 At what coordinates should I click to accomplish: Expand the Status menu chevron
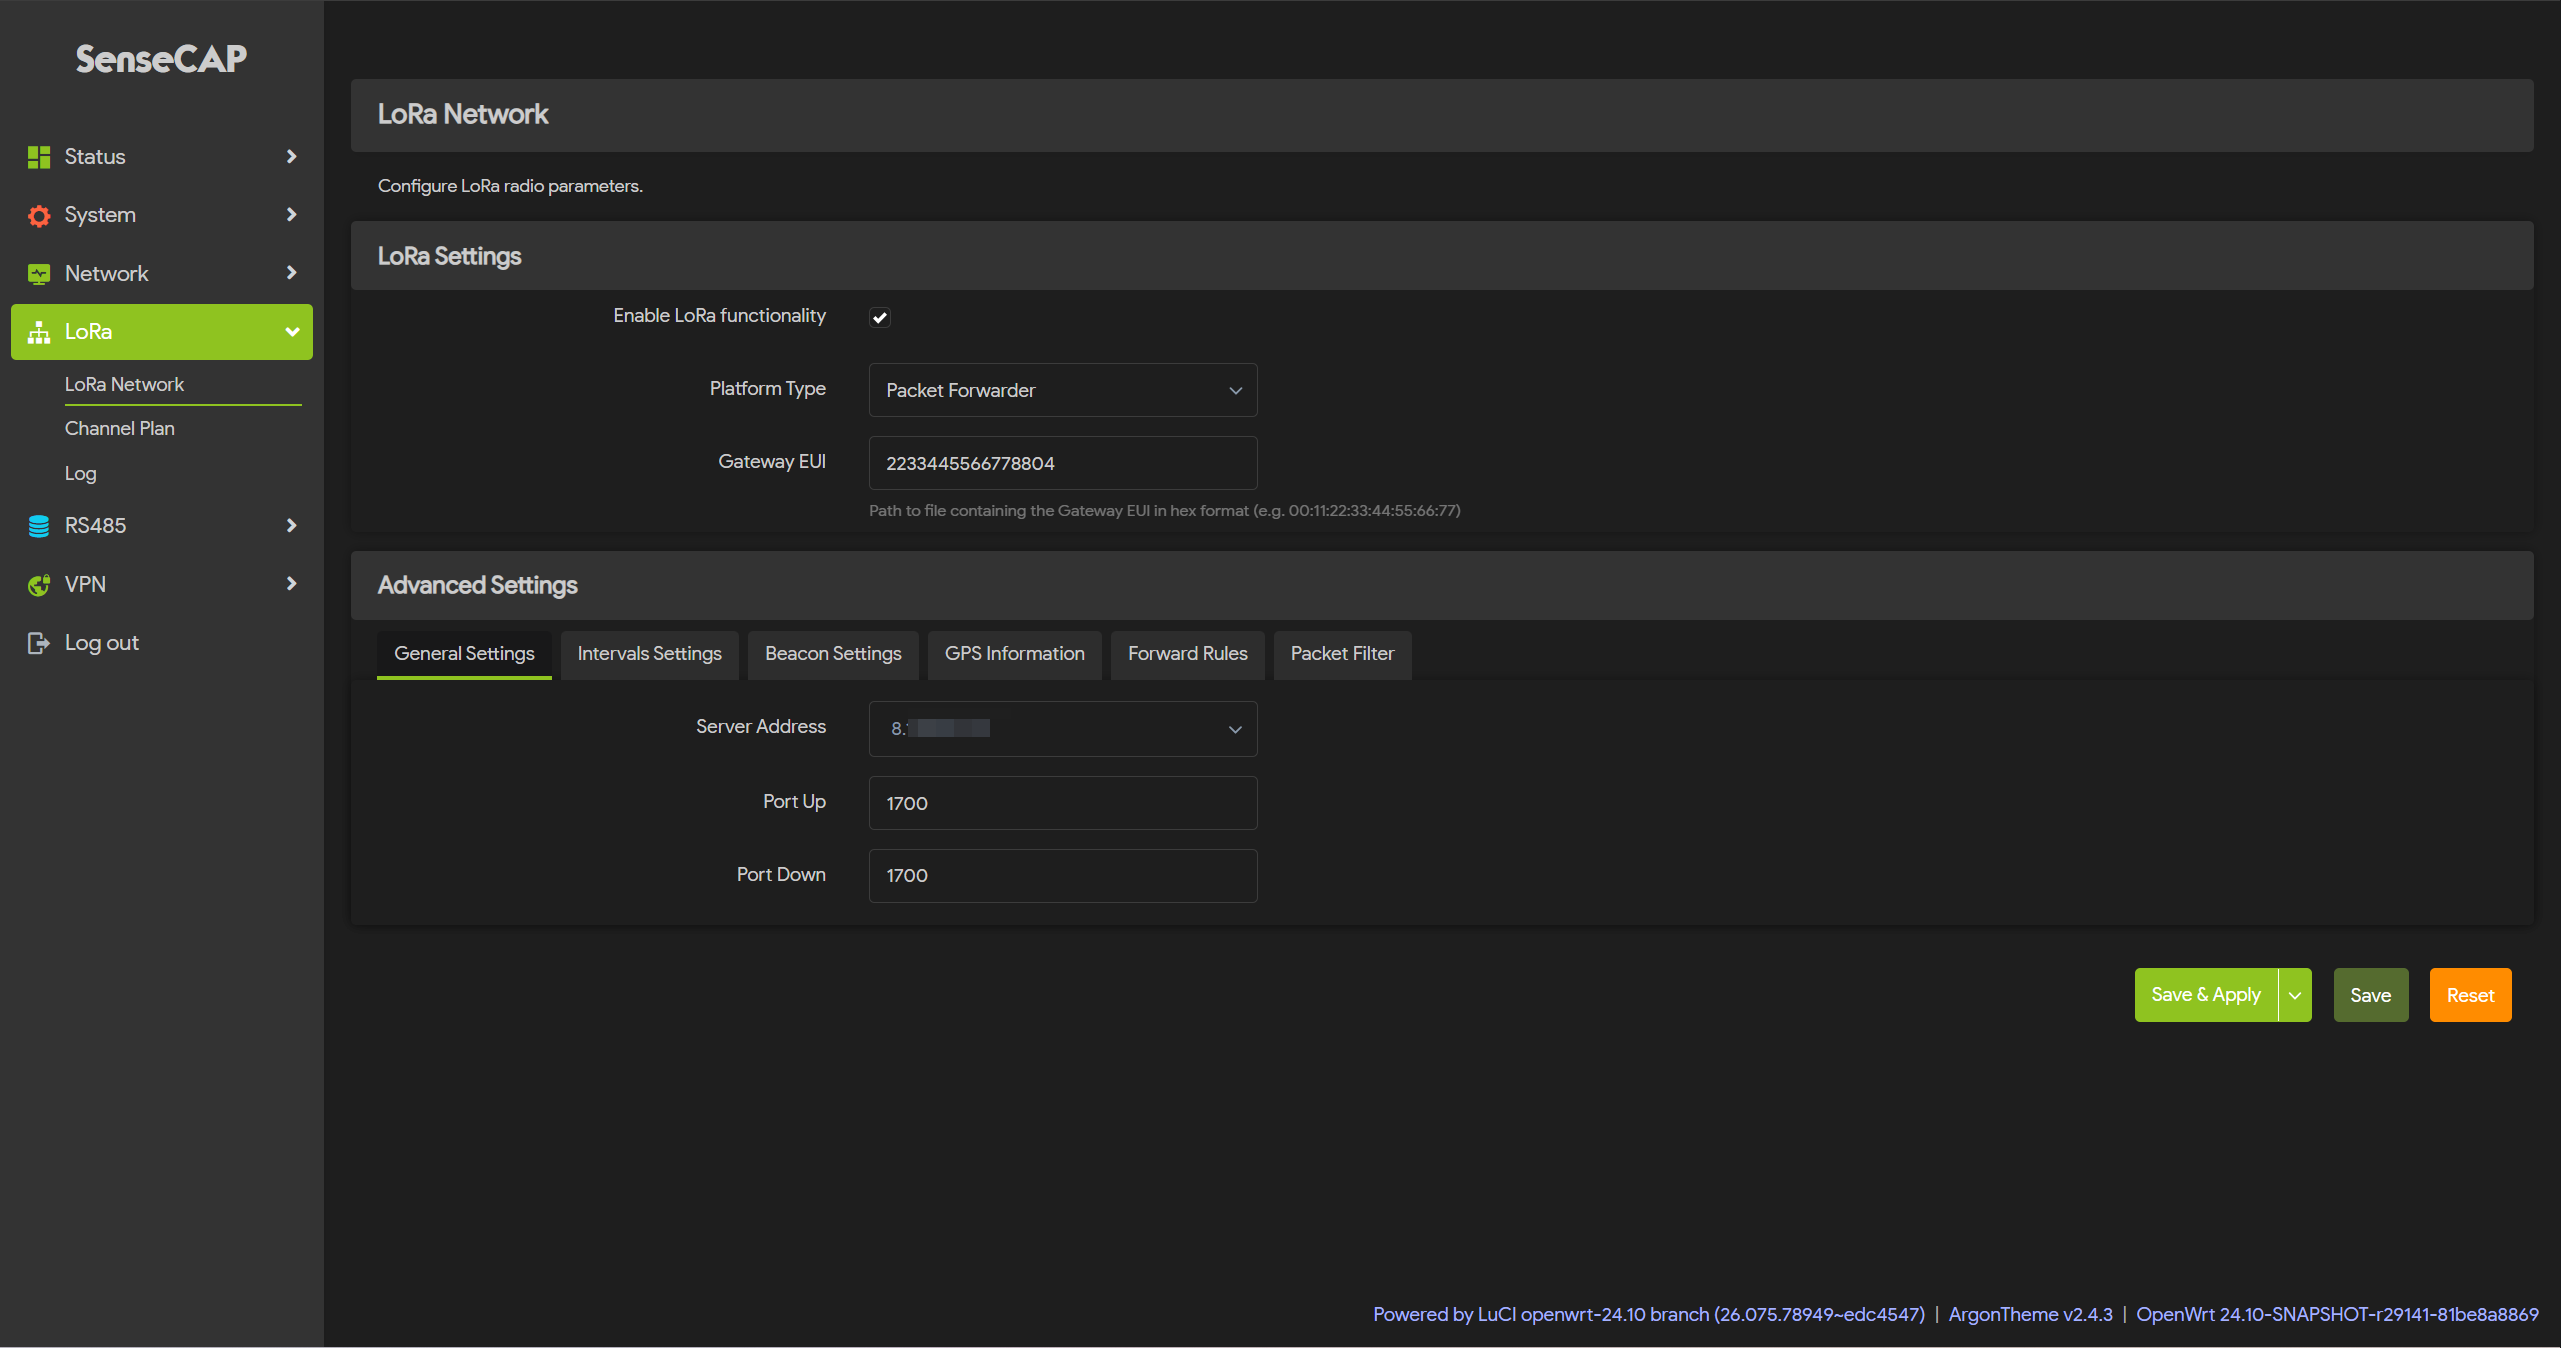(x=291, y=157)
